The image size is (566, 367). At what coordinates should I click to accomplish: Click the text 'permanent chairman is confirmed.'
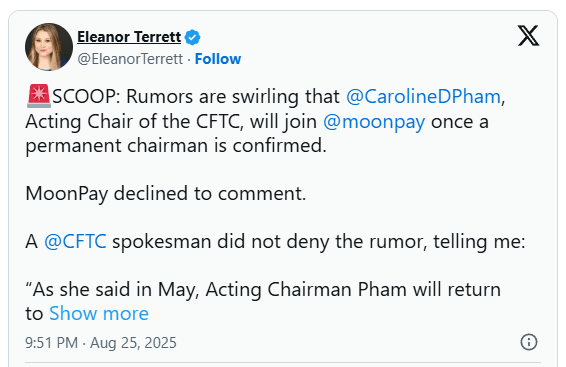coord(176,146)
